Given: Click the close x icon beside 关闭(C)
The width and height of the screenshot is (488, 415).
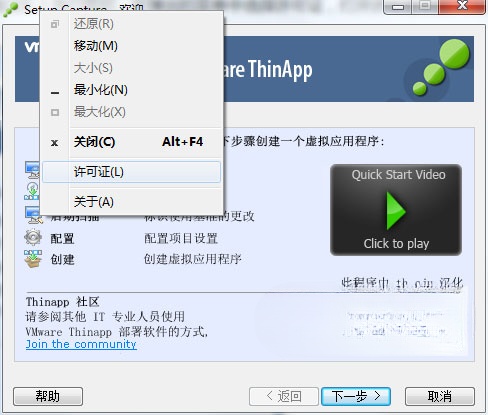Looking at the screenshot, I should [x=55, y=143].
